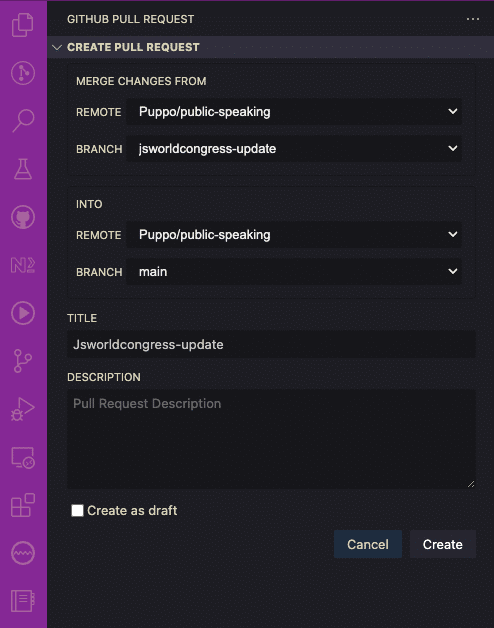Open the source REMOTE dropdown under Merge Changes From
This screenshot has width=494, height=628.
point(294,112)
